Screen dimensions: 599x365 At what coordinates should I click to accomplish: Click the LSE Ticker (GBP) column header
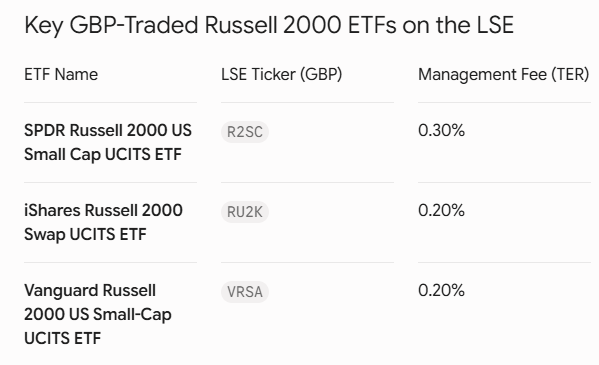coord(282,74)
